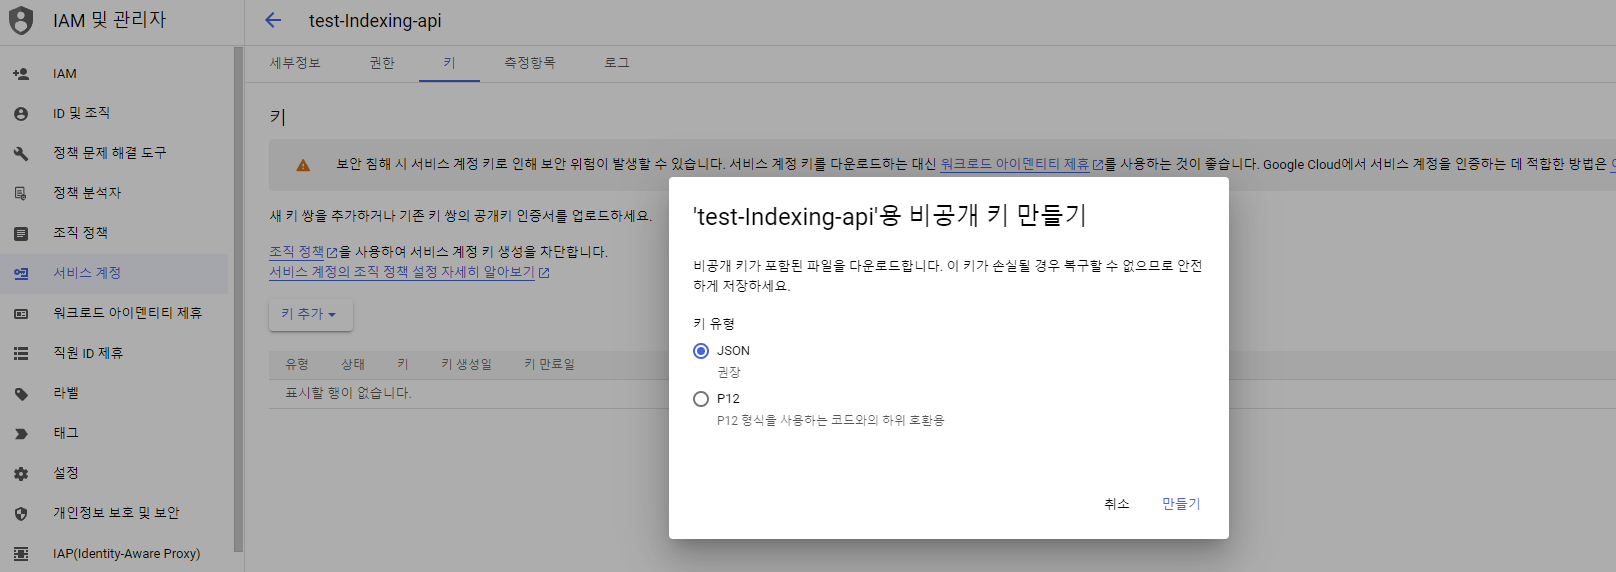Switch to the 키 tab

pyautogui.click(x=449, y=63)
